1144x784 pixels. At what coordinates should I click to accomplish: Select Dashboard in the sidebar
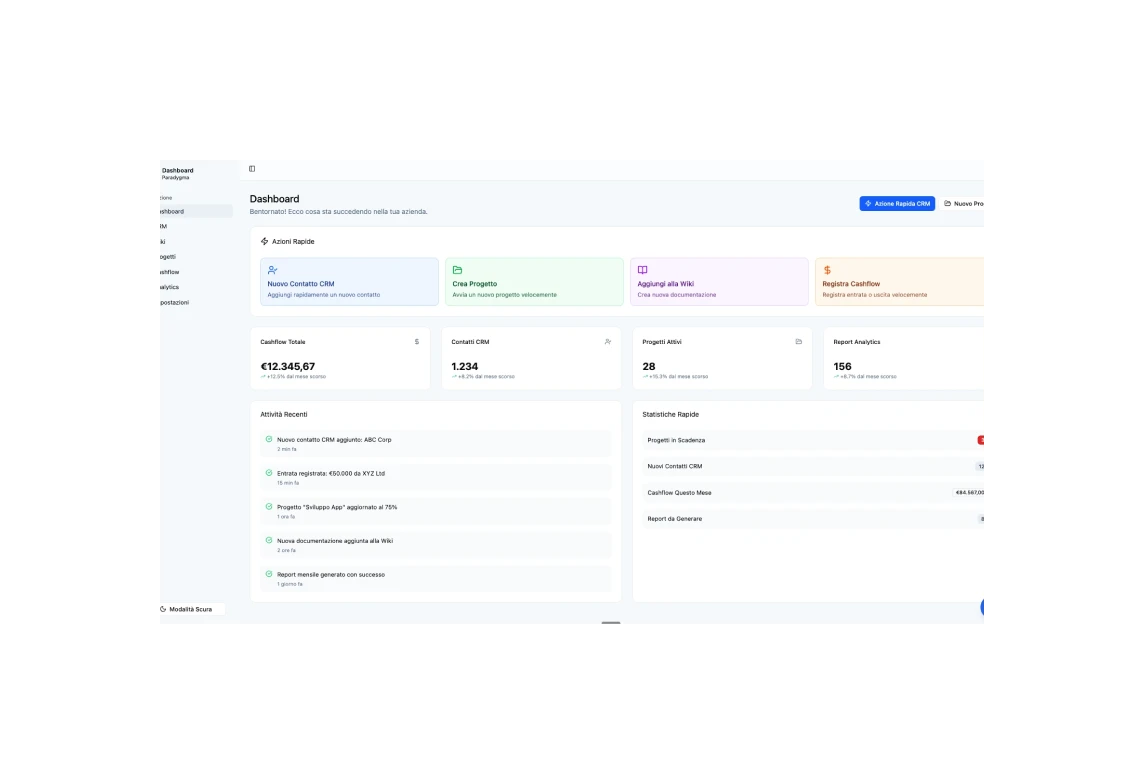(x=196, y=211)
